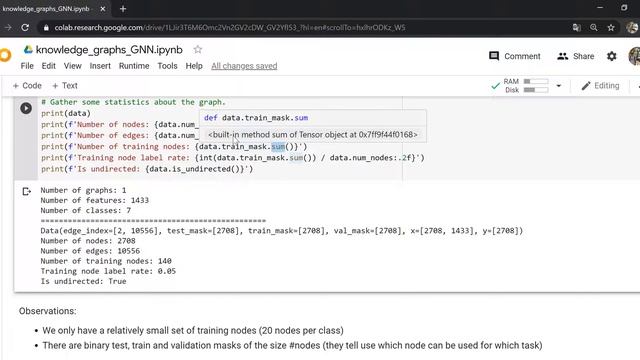Click translate page icon in address bar
This screenshot has height=360, width=640.
tap(576, 27)
